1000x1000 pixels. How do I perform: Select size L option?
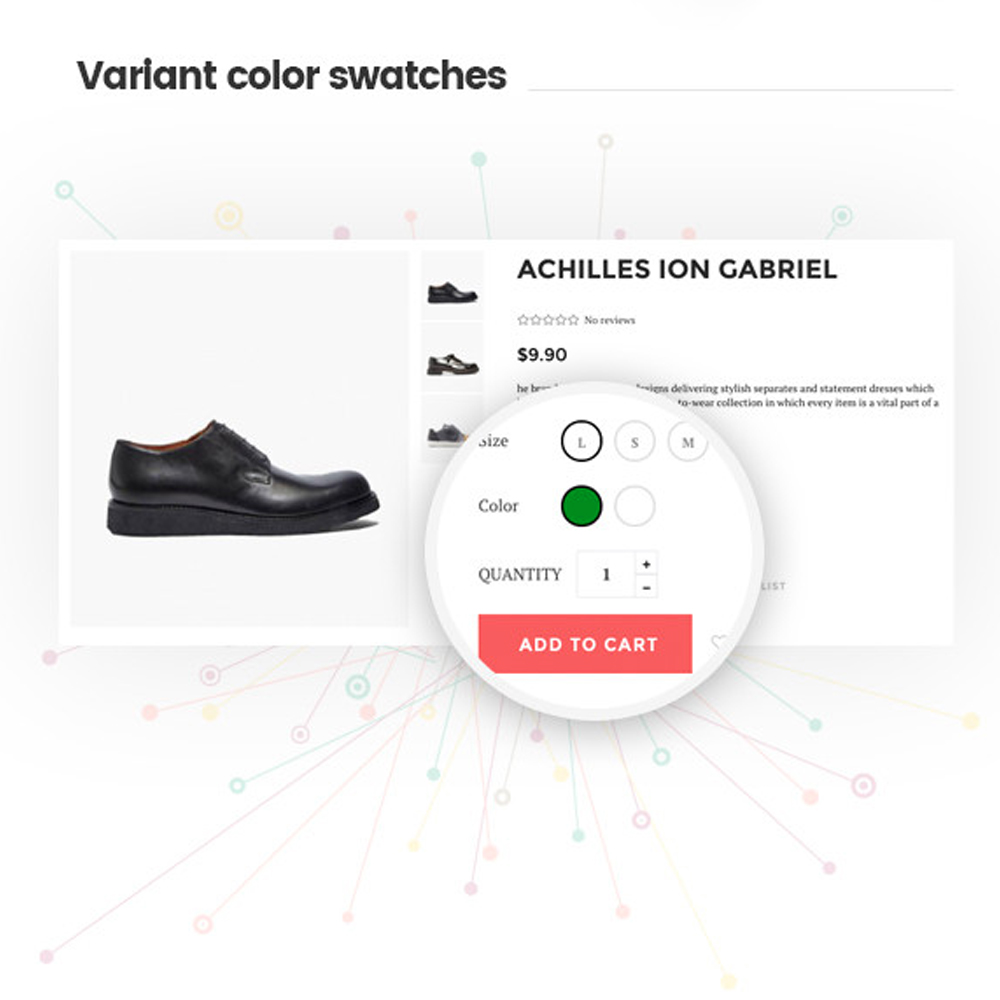[581, 441]
